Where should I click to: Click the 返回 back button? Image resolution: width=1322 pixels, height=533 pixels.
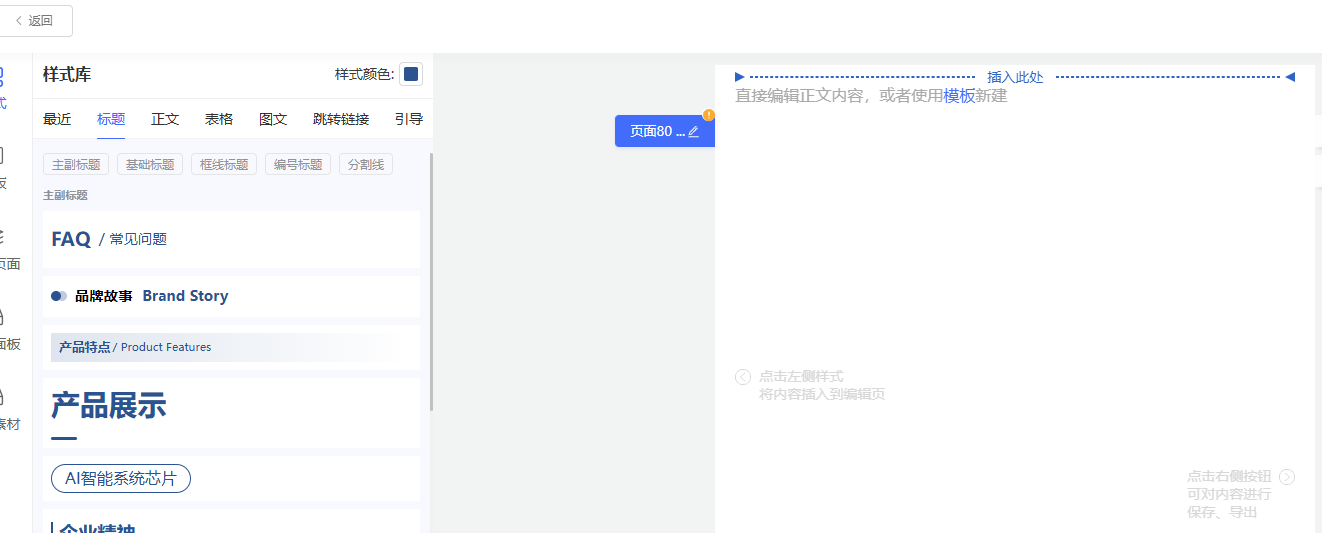point(36,20)
